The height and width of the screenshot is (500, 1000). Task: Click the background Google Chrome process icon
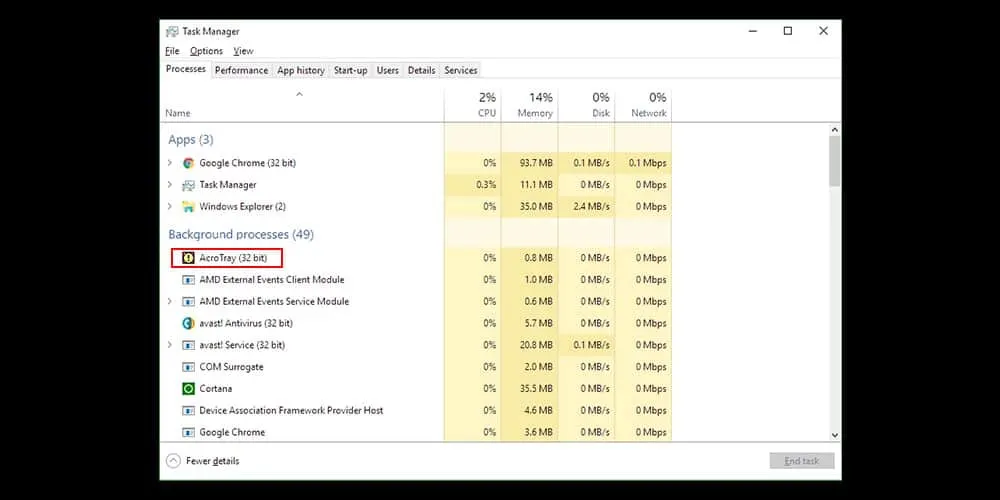(188, 432)
